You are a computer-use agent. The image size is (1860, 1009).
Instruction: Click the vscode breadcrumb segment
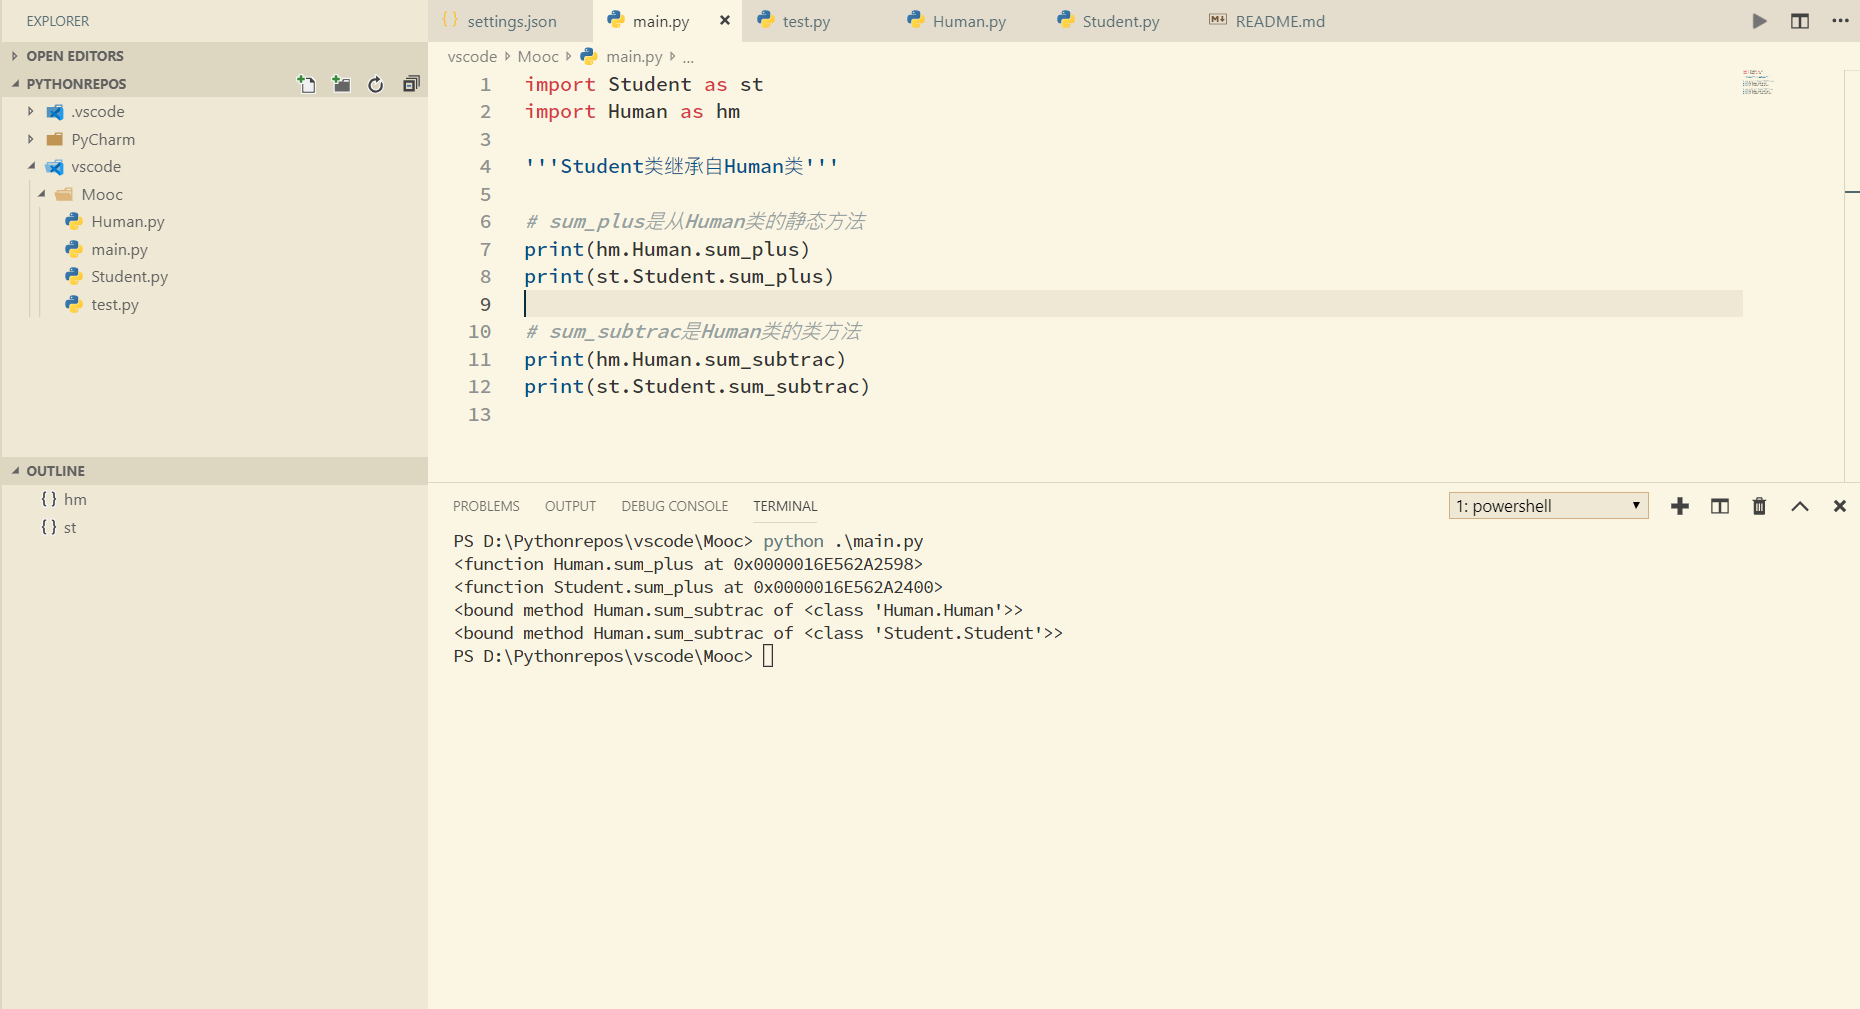[472, 57]
